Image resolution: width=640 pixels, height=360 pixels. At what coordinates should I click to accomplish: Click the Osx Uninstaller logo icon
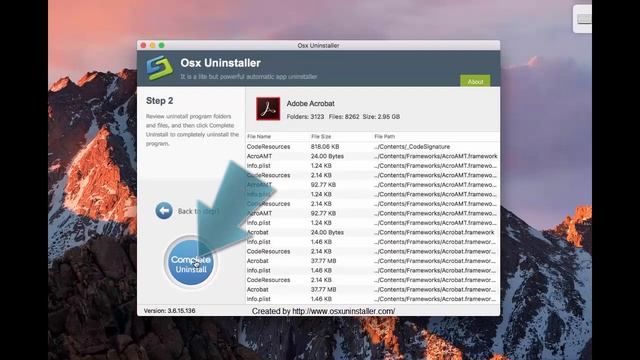point(159,67)
